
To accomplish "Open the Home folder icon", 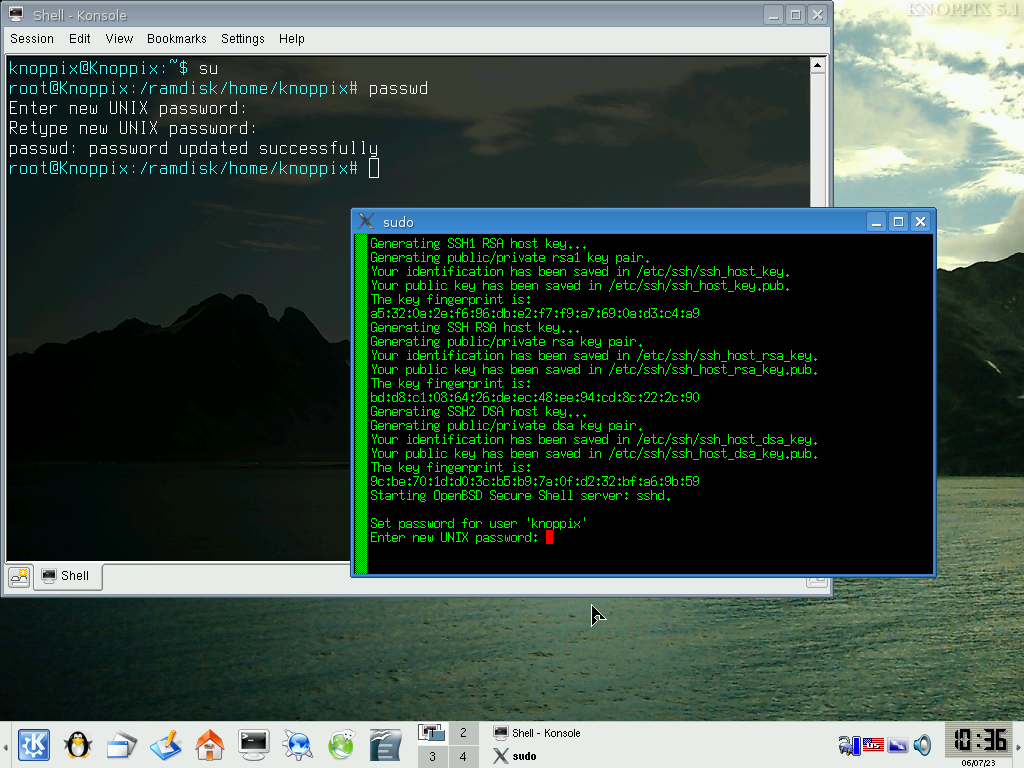I will click(210, 744).
